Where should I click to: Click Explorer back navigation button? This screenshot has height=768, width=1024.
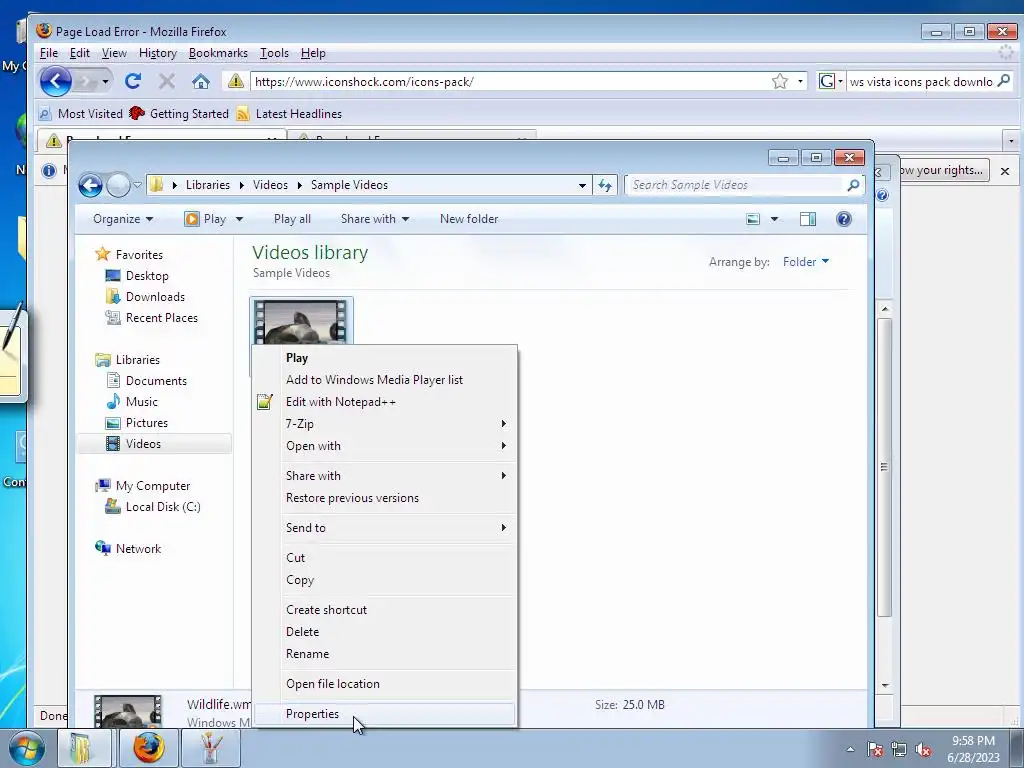(x=90, y=185)
